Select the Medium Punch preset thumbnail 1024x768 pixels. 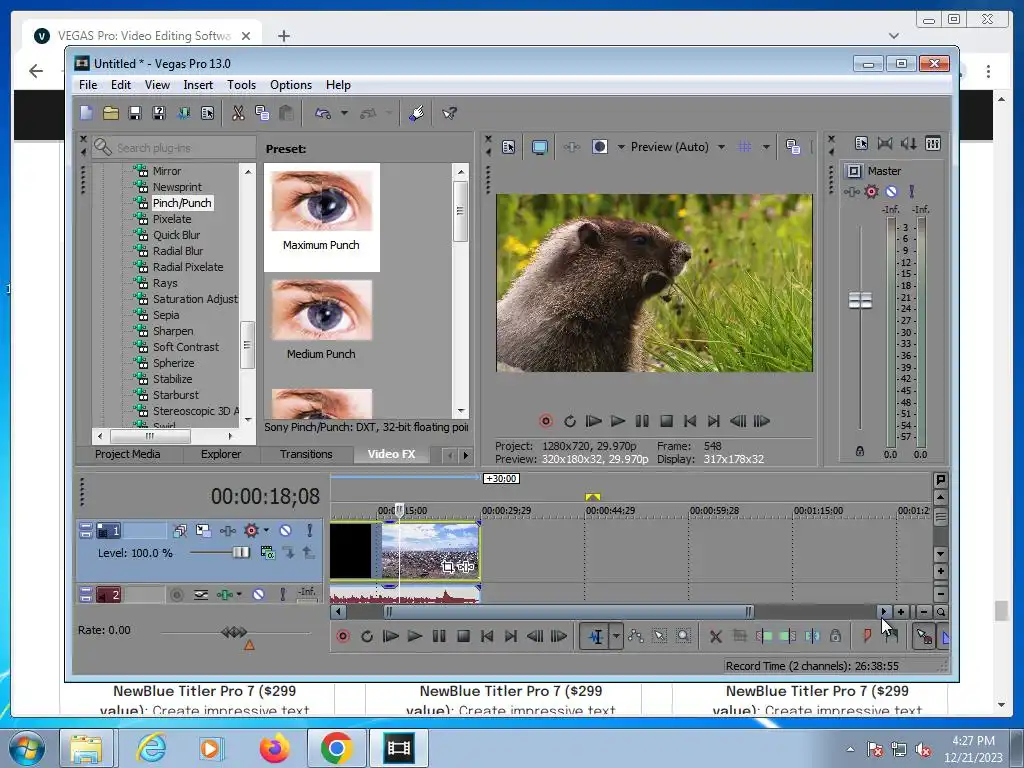point(321,311)
